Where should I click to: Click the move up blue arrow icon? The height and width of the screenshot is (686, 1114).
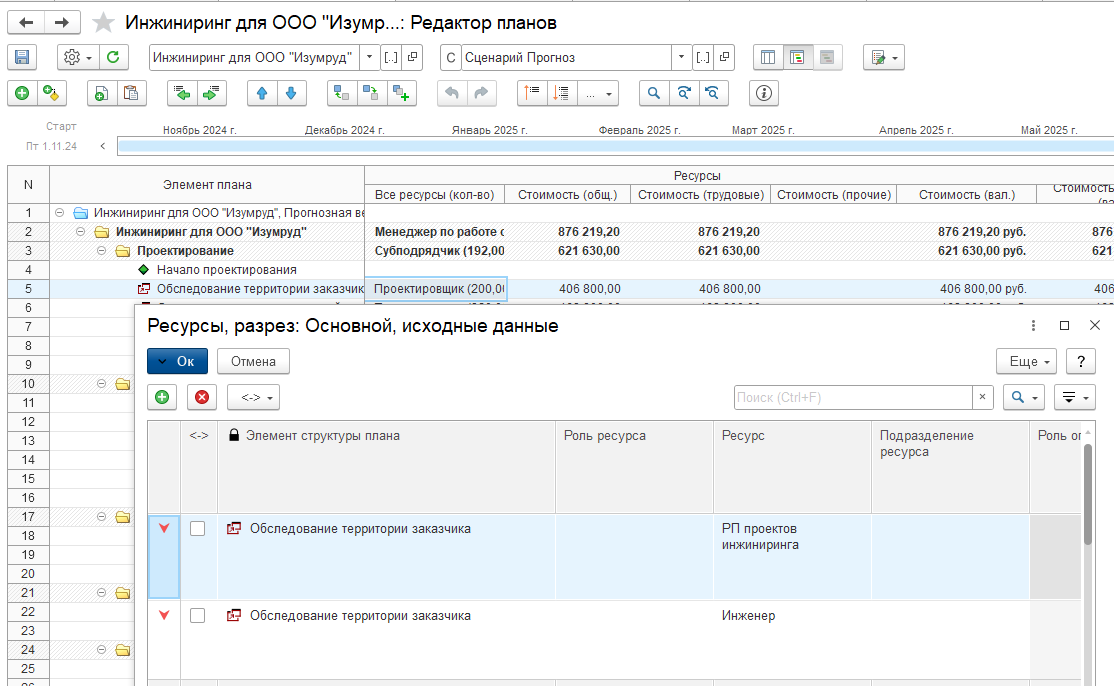click(262, 93)
